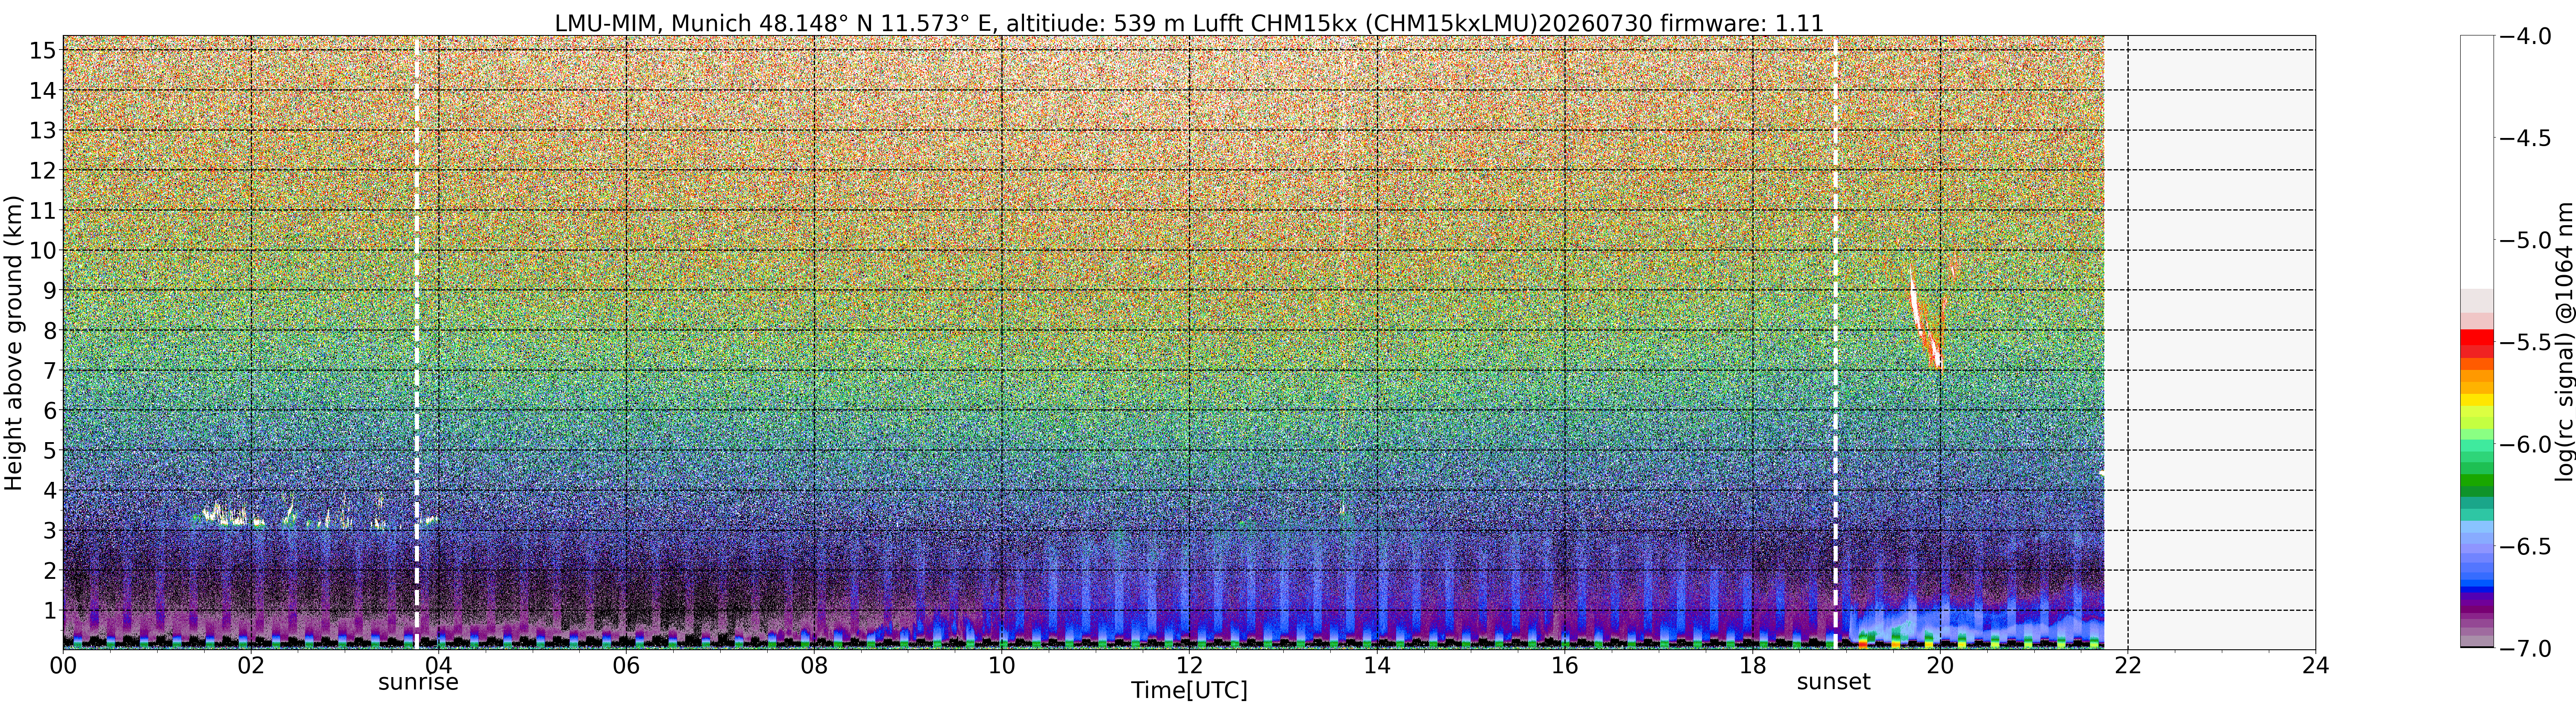Select the 22 tick on the time axis
This screenshot has width=2576, height=704.
point(2127,665)
